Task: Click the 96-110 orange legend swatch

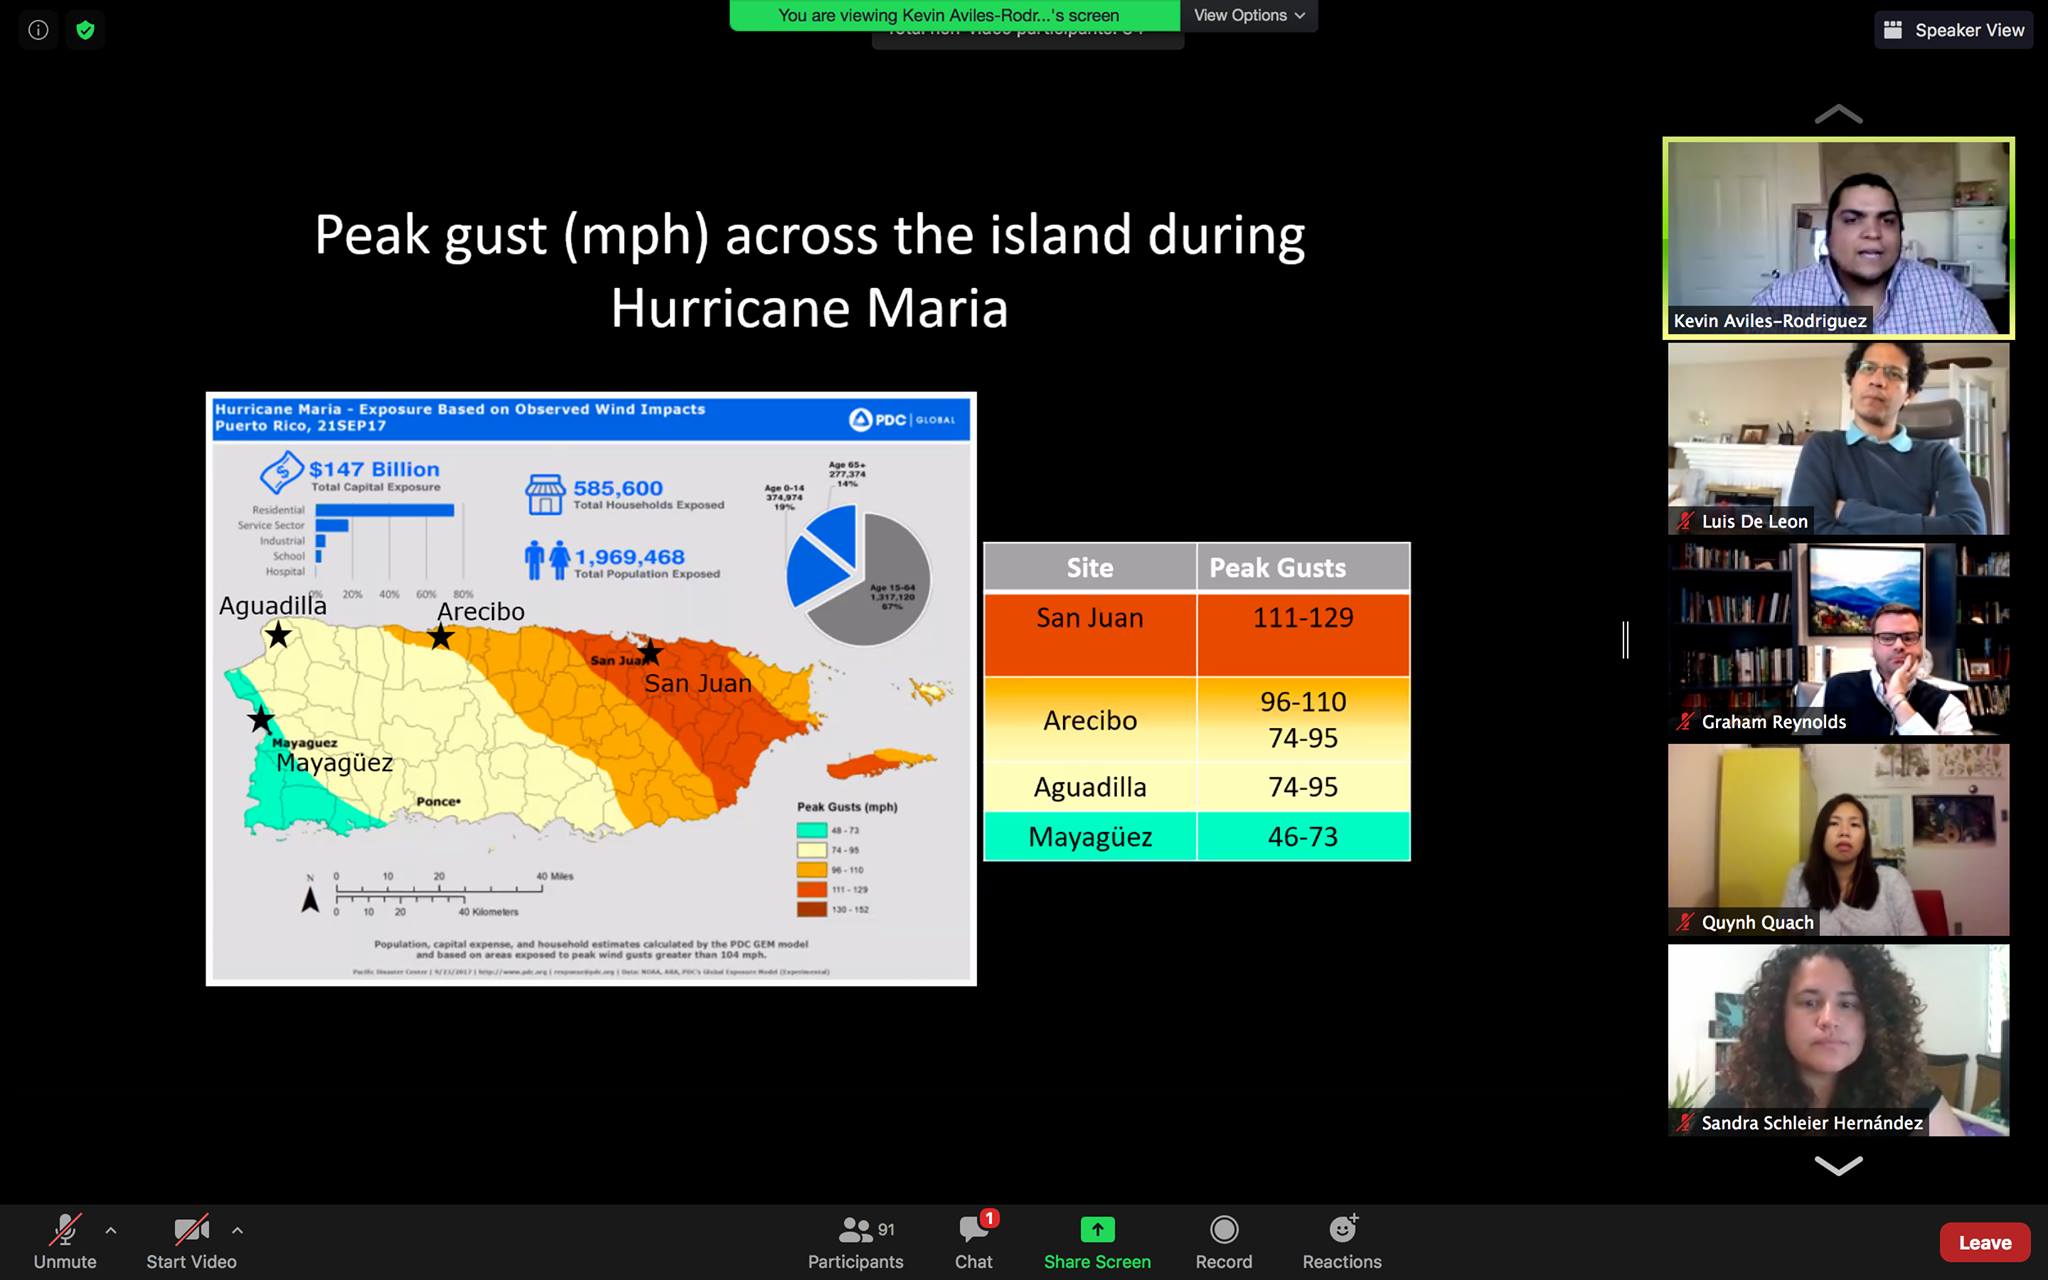Action: [x=812, y=870]
